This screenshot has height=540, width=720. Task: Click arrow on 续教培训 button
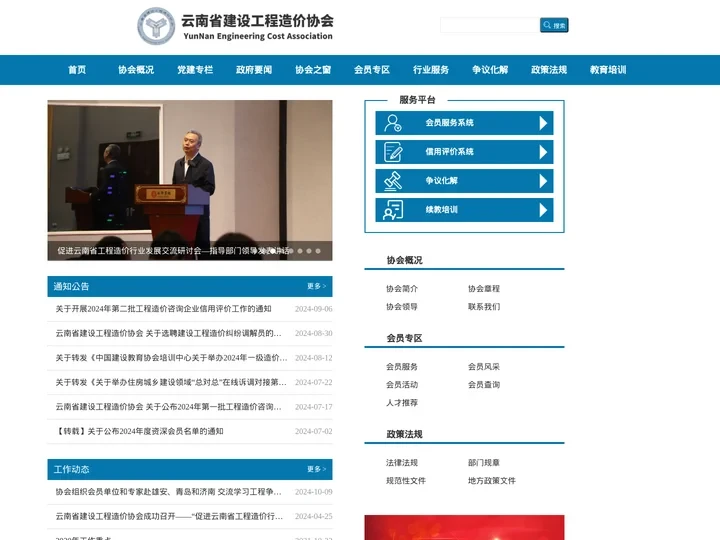tap(543, 210)
